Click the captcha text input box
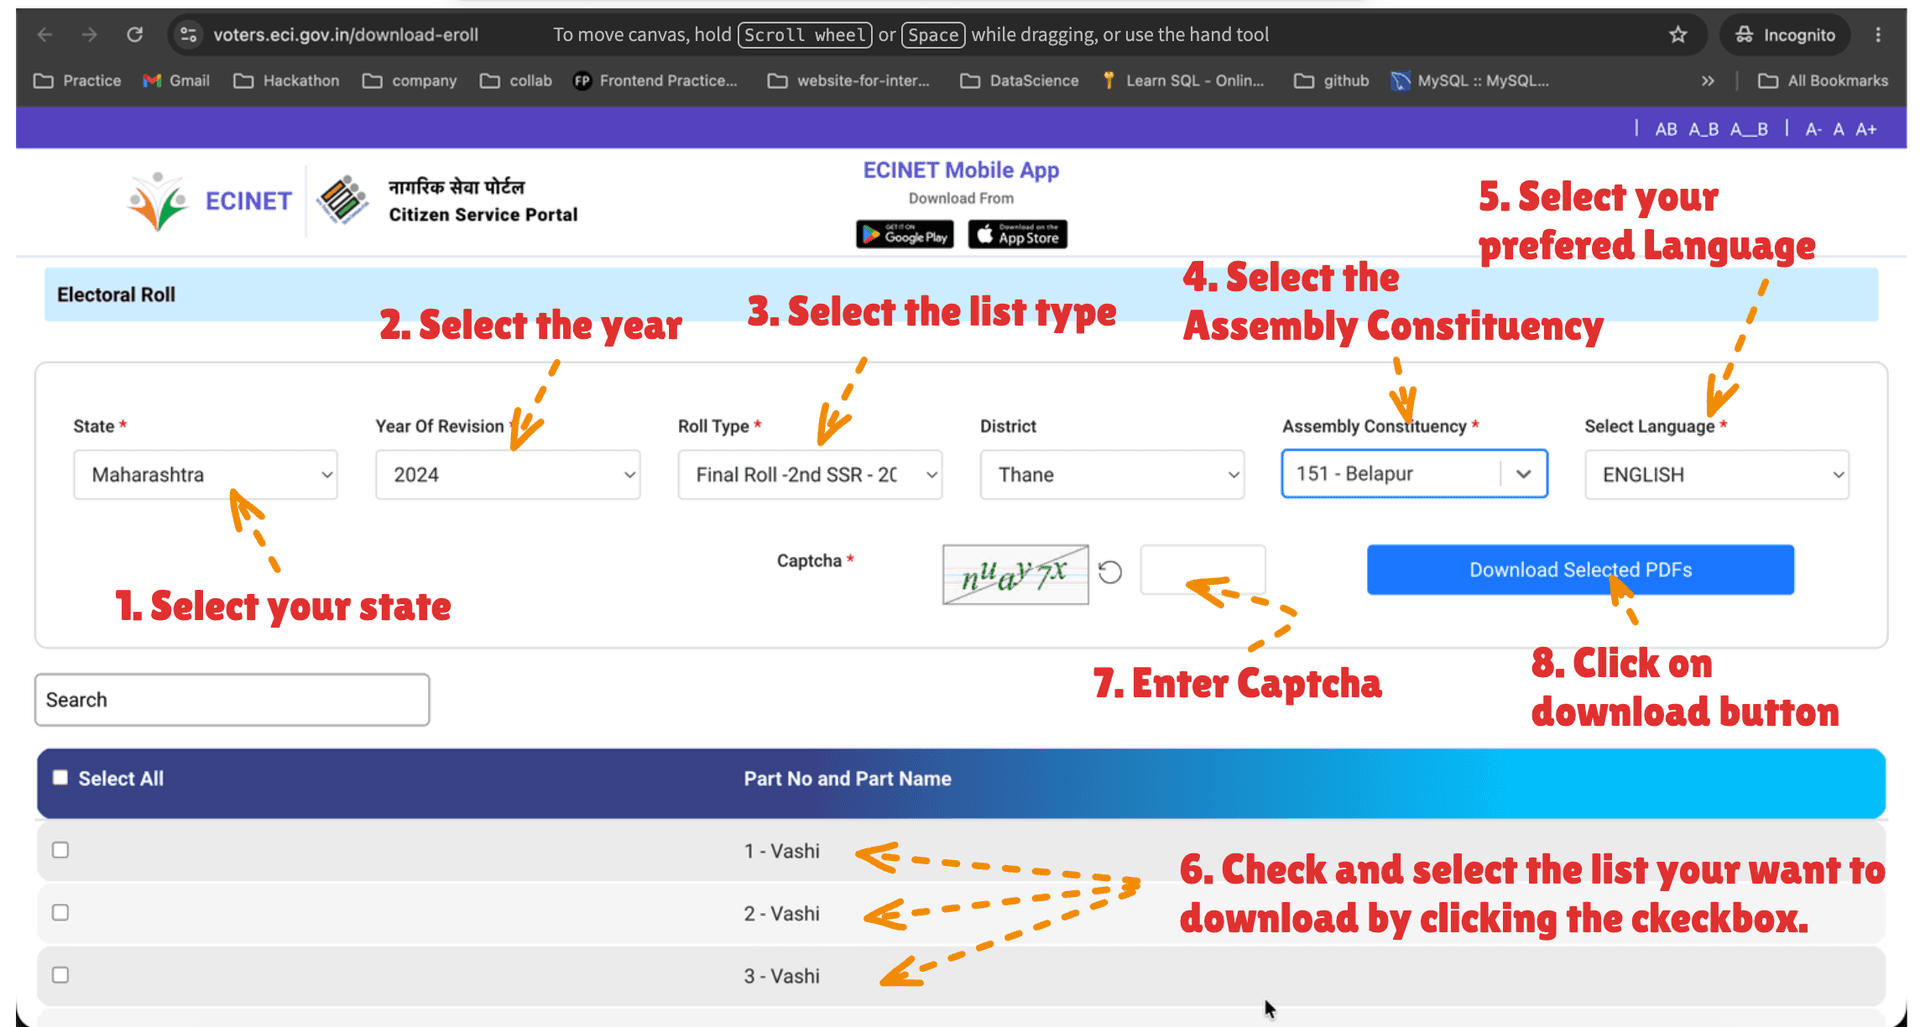 [x=1203, y=570]
